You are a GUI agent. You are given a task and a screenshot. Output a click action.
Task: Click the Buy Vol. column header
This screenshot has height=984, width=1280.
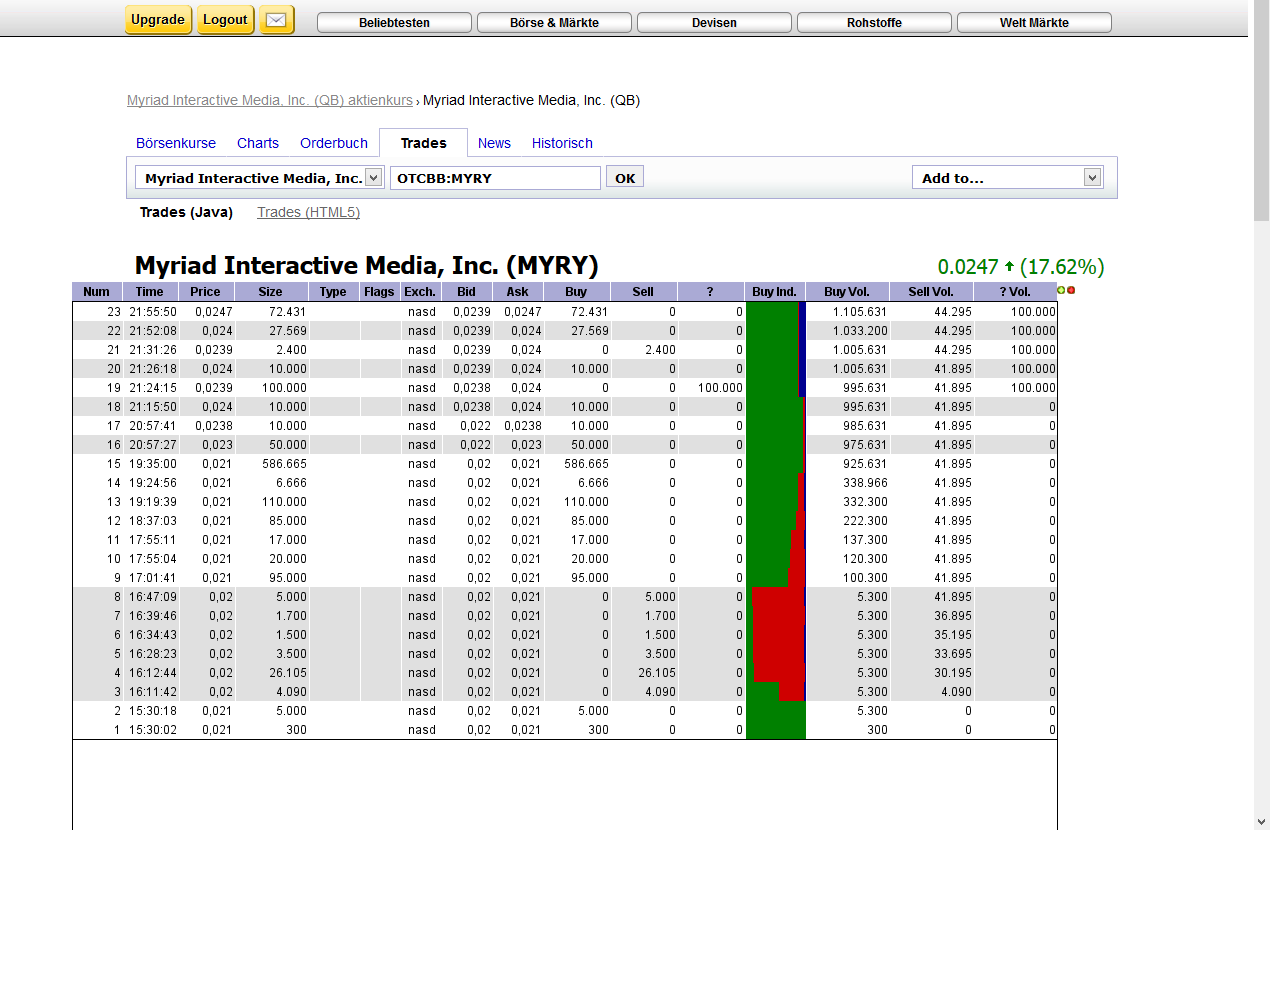pos(847,292)
